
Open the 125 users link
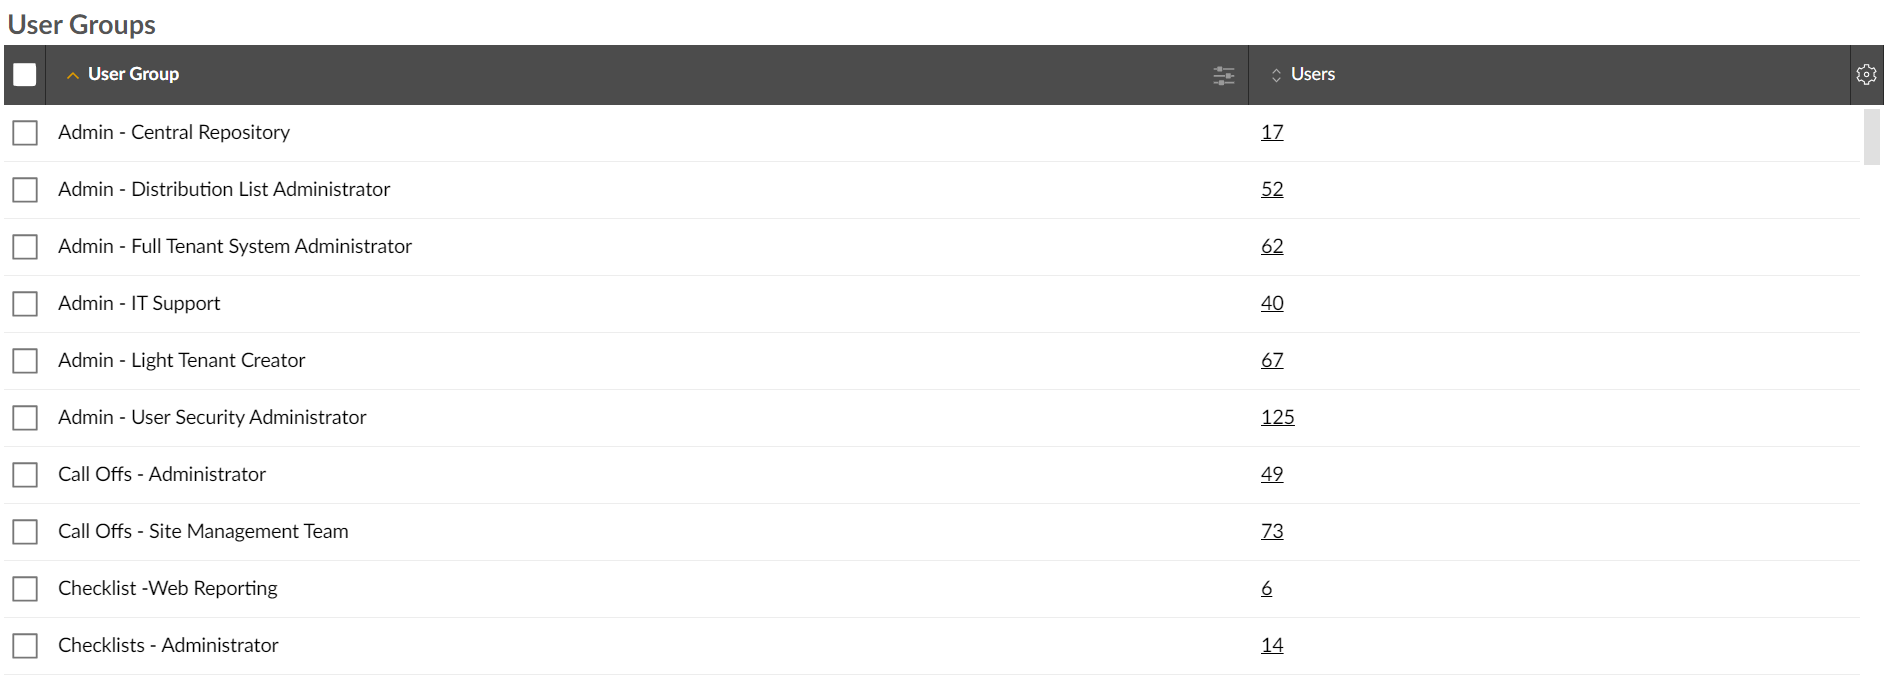point(1277,417)
